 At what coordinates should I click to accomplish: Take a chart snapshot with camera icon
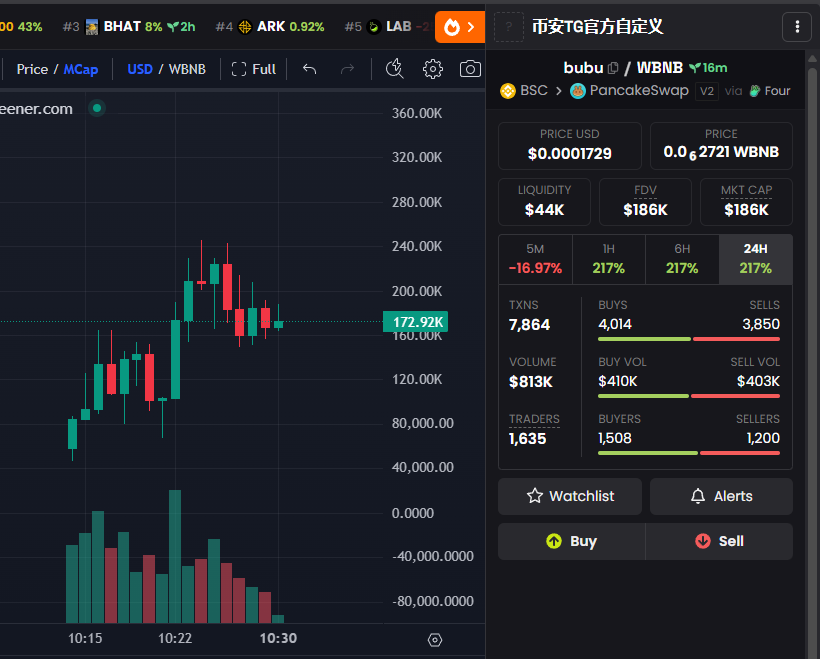(x=470, y=69)
